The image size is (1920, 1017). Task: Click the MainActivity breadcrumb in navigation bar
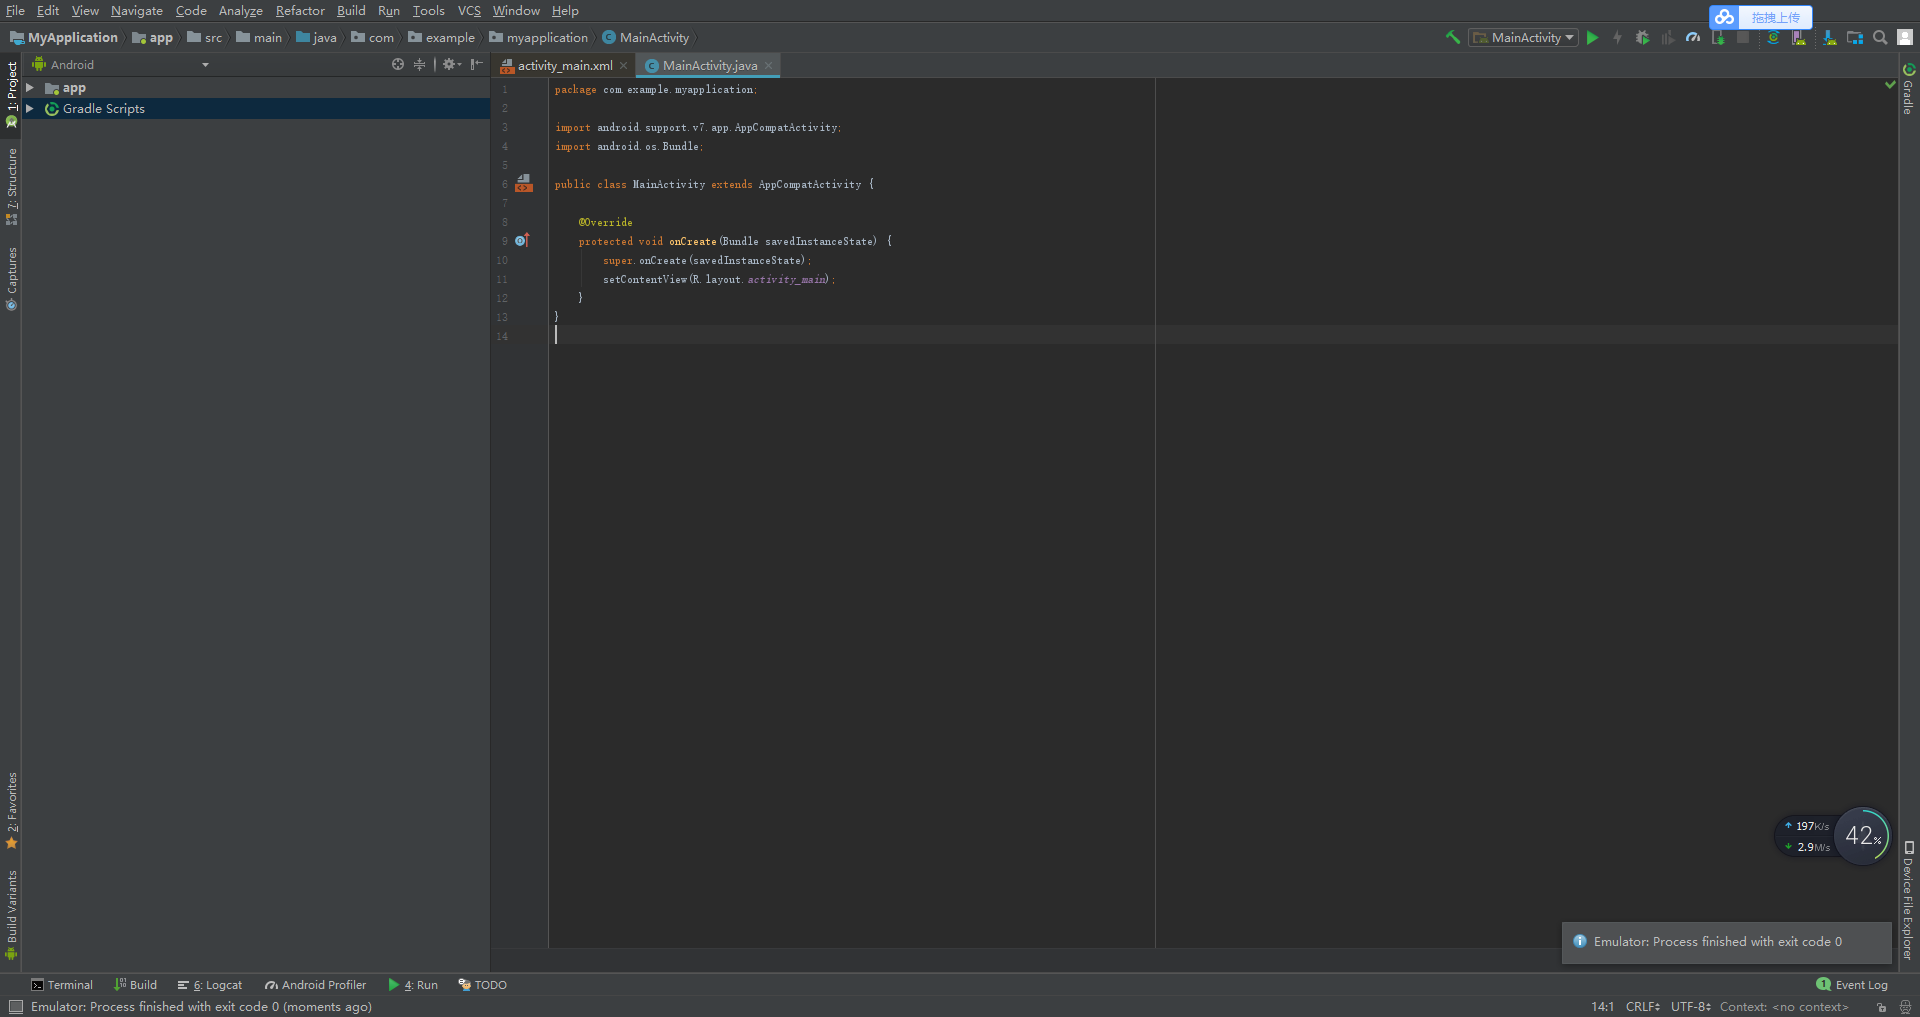pos(646,37)
